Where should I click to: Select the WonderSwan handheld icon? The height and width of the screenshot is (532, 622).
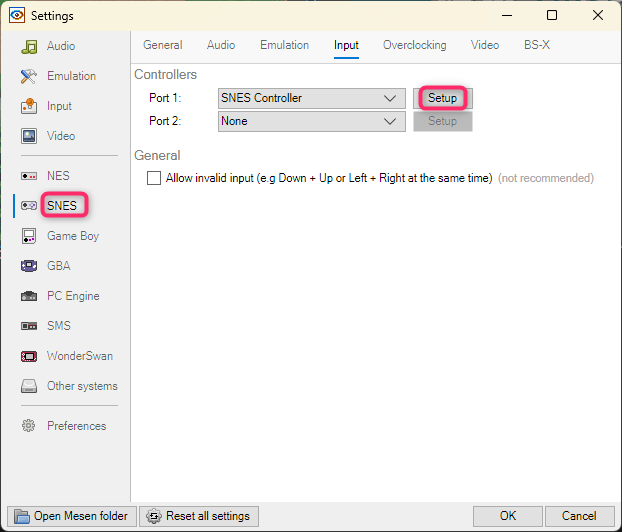(29, 356)
